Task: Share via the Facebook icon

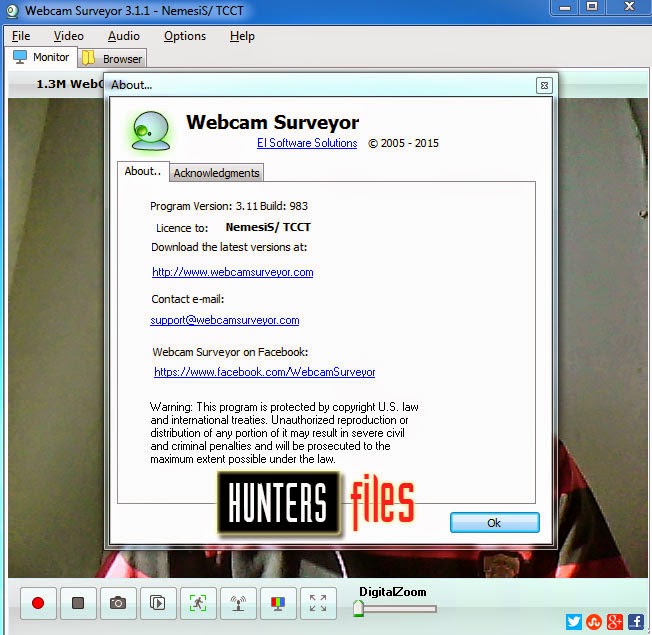Action: [x=635, y=622]
